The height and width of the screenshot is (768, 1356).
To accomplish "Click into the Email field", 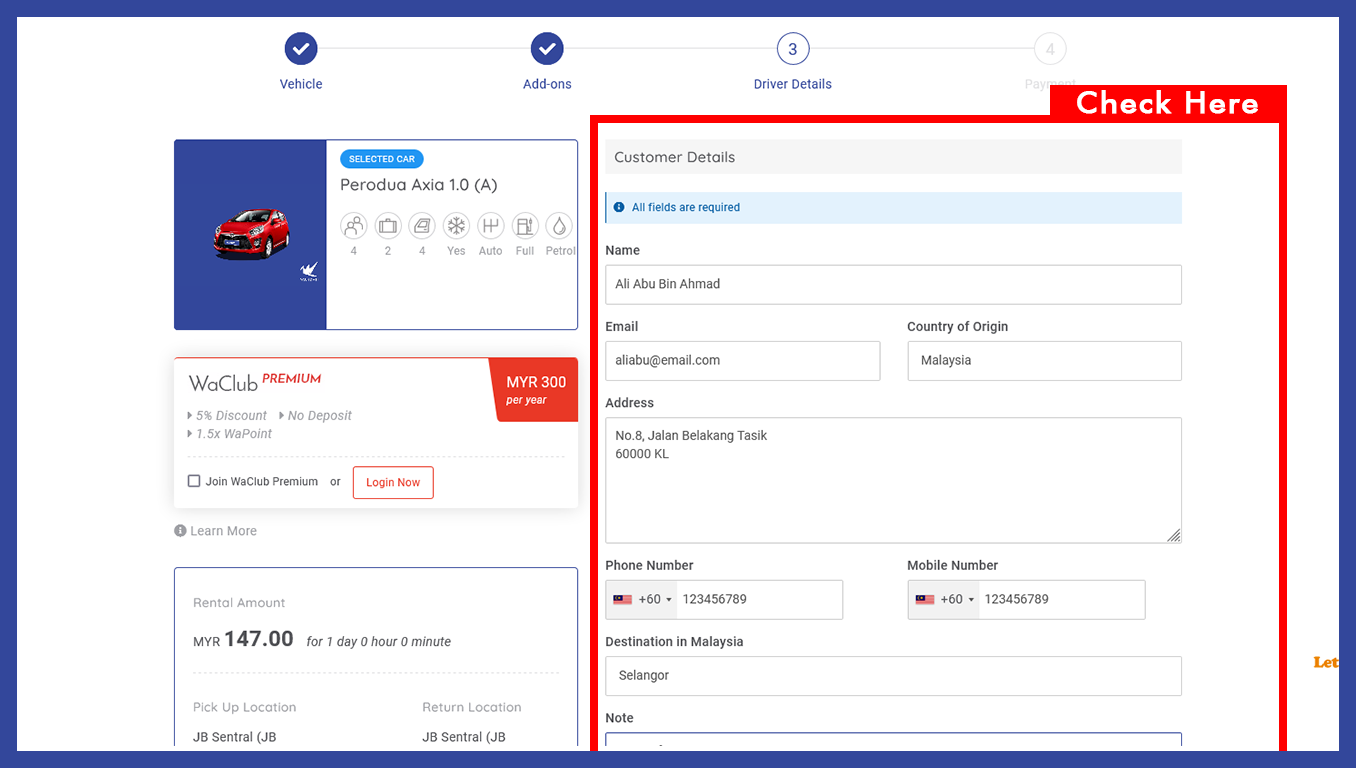I will tap(742, 361).
